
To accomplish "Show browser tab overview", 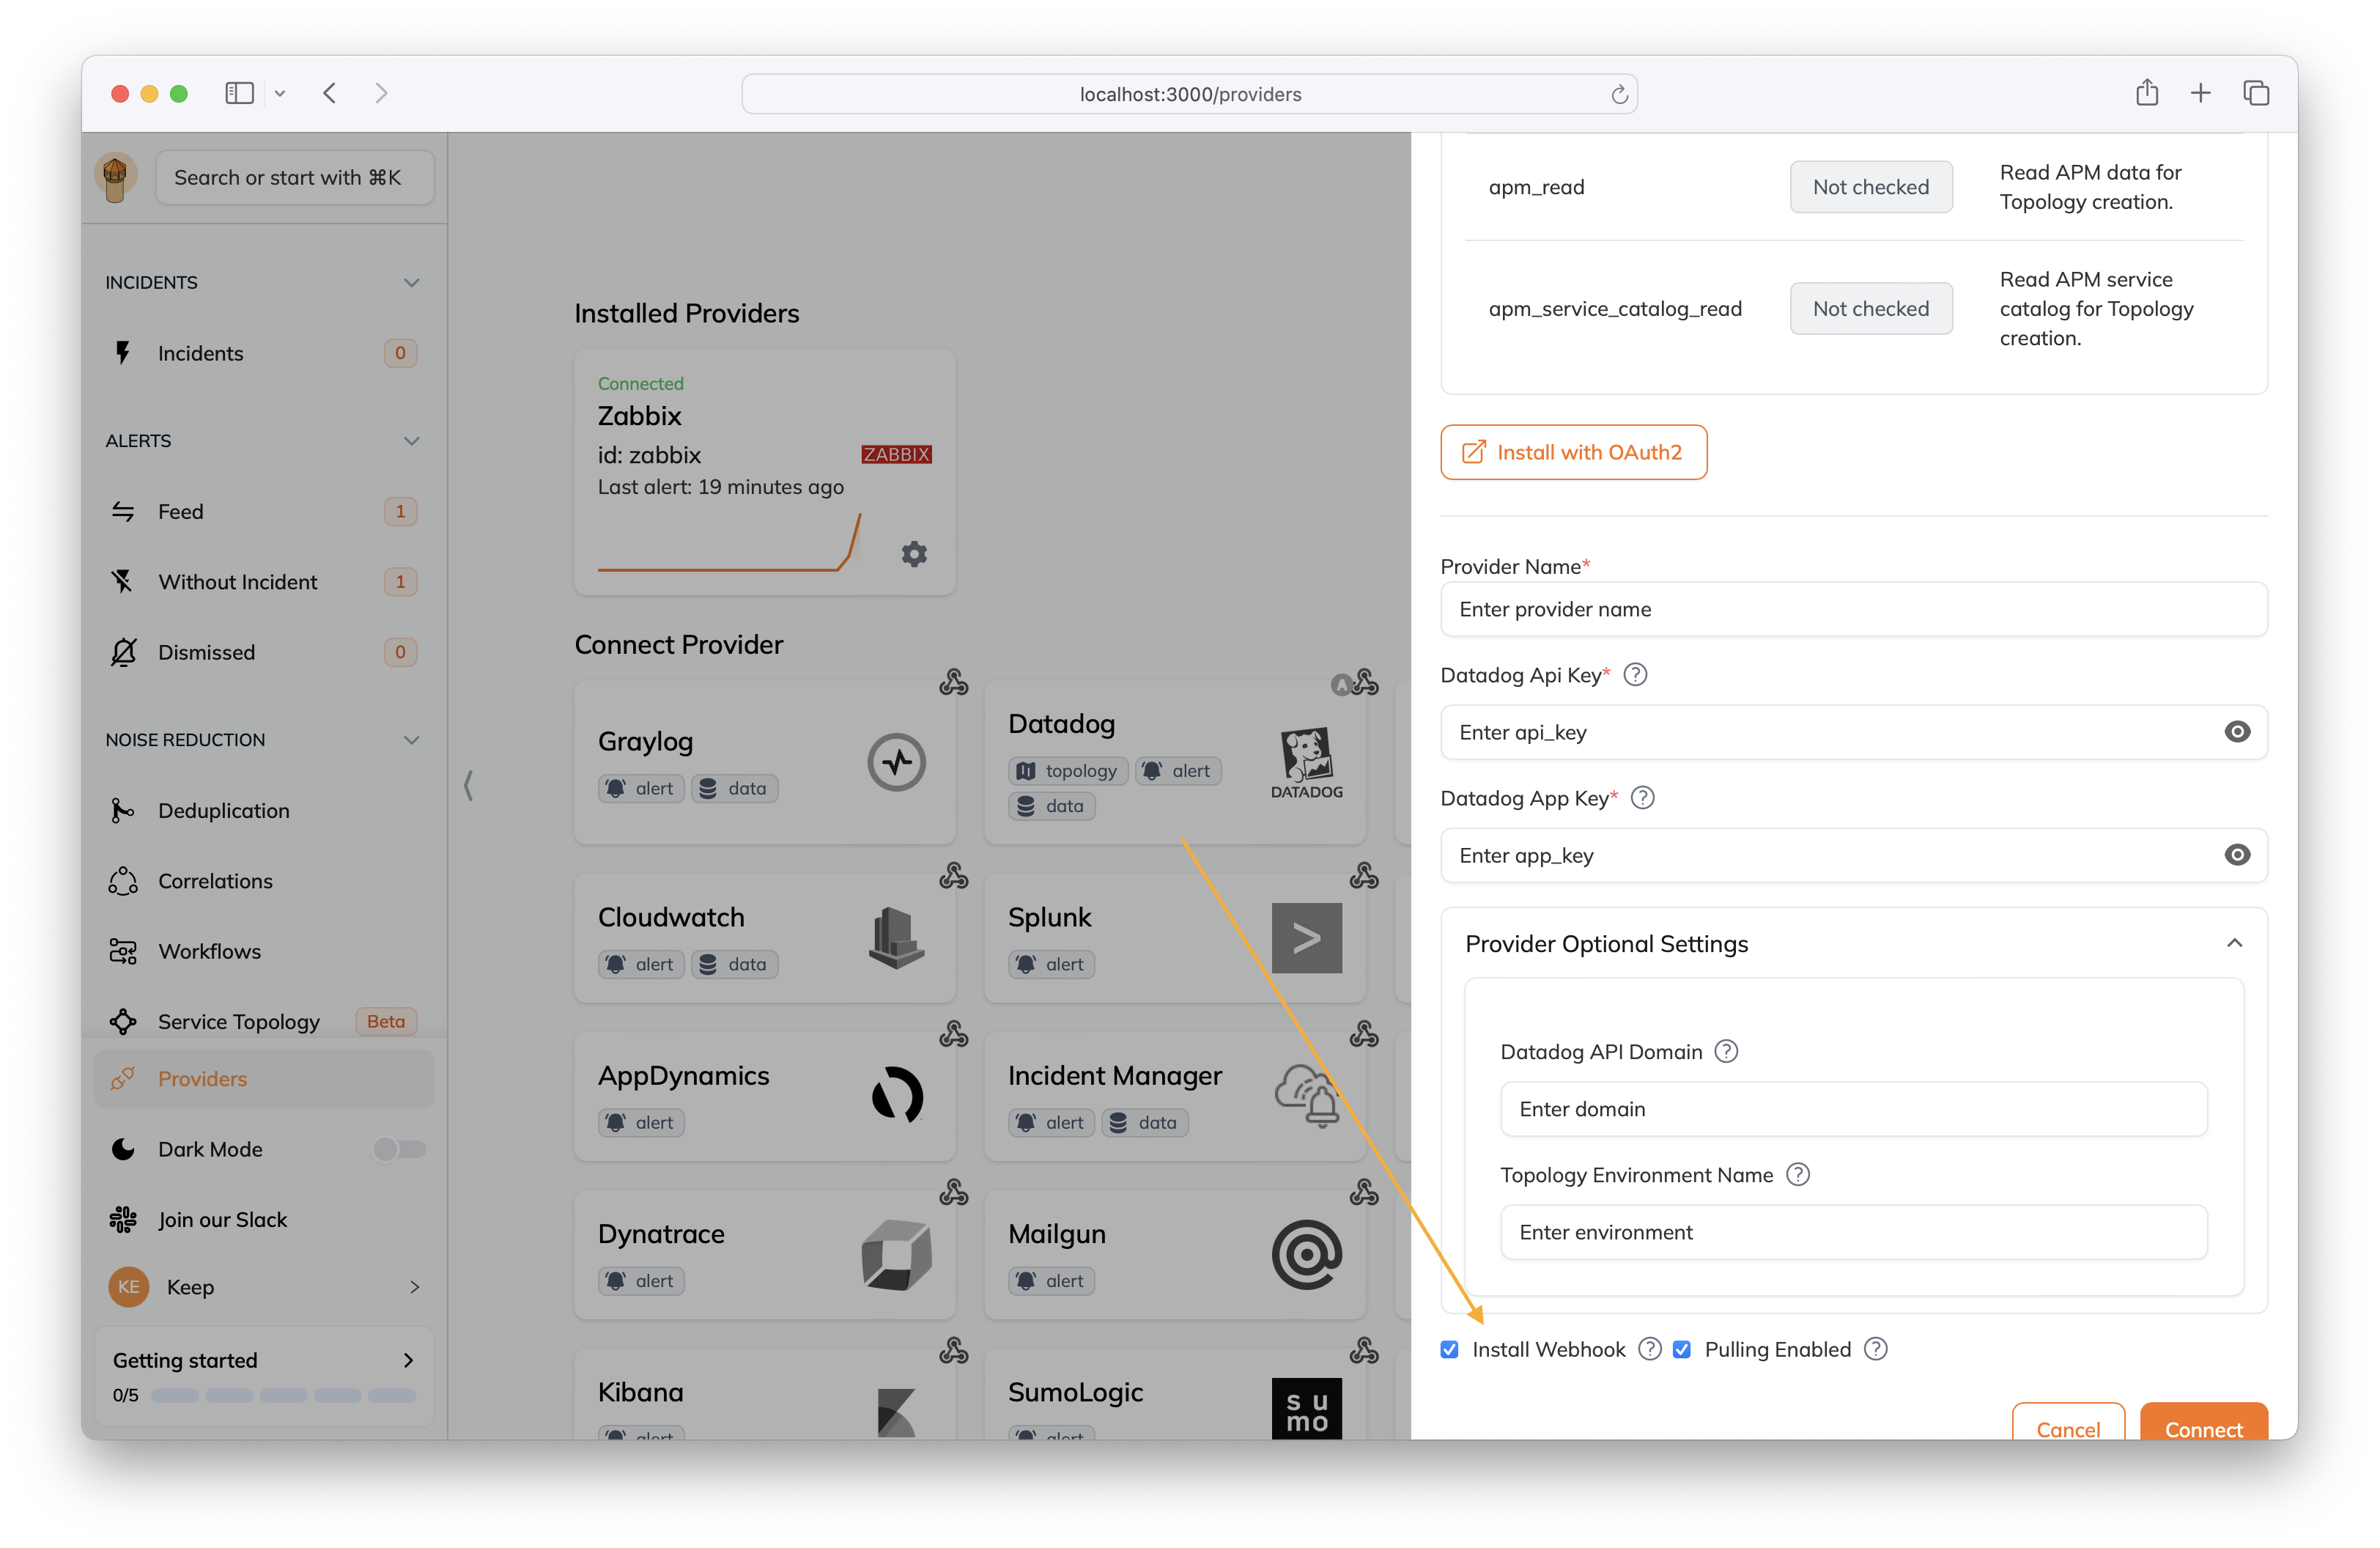I will tap(2256, 93).
